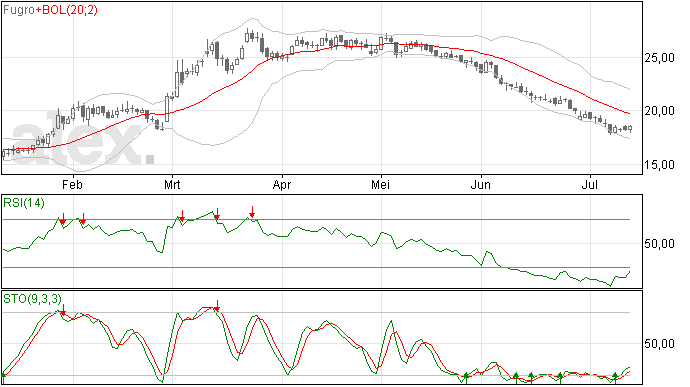Image resolution: width=690 pixels, height=387 pixels.
Task: Select the +BOL(20;2) indicator label
Action: coord(66,9)
